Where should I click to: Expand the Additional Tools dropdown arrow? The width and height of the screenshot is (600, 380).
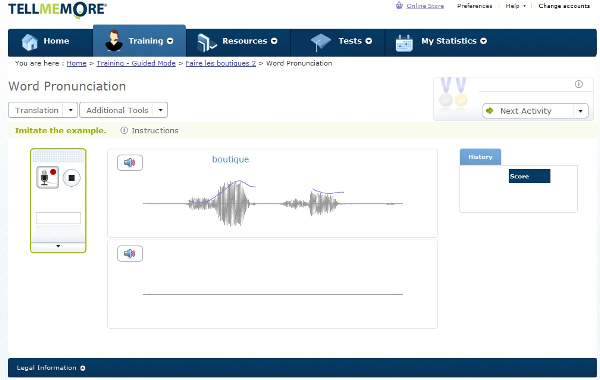(160, 110)
